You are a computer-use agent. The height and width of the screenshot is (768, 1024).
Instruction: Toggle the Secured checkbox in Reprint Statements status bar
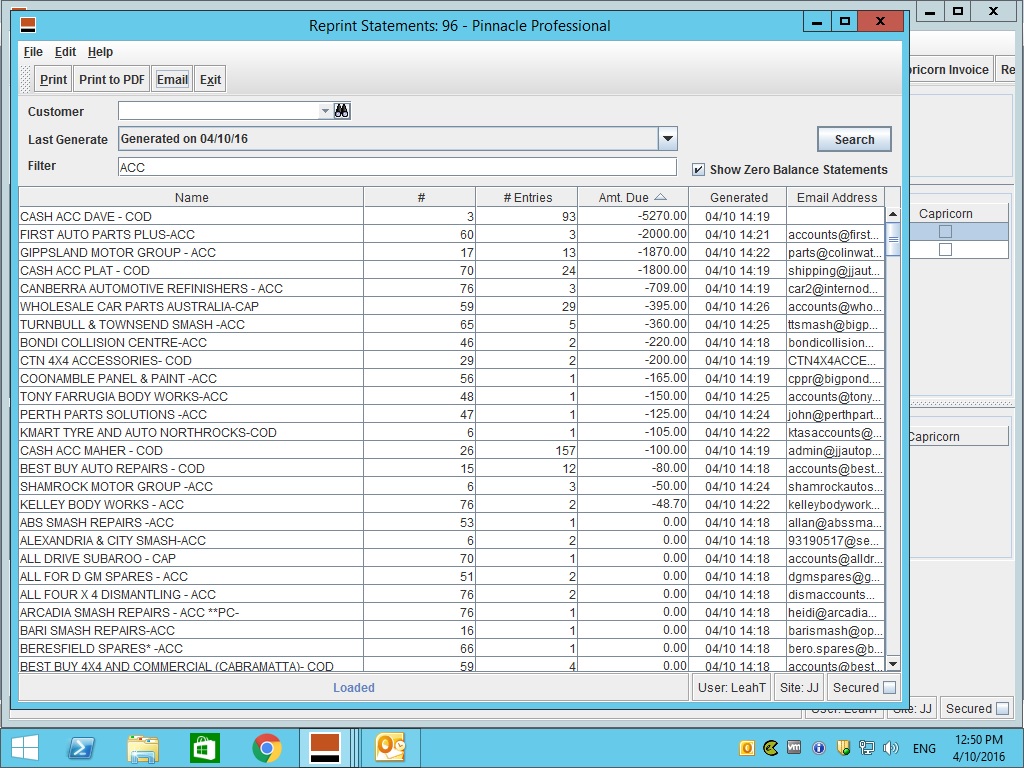pyautogui.click(x=889, y=688)
